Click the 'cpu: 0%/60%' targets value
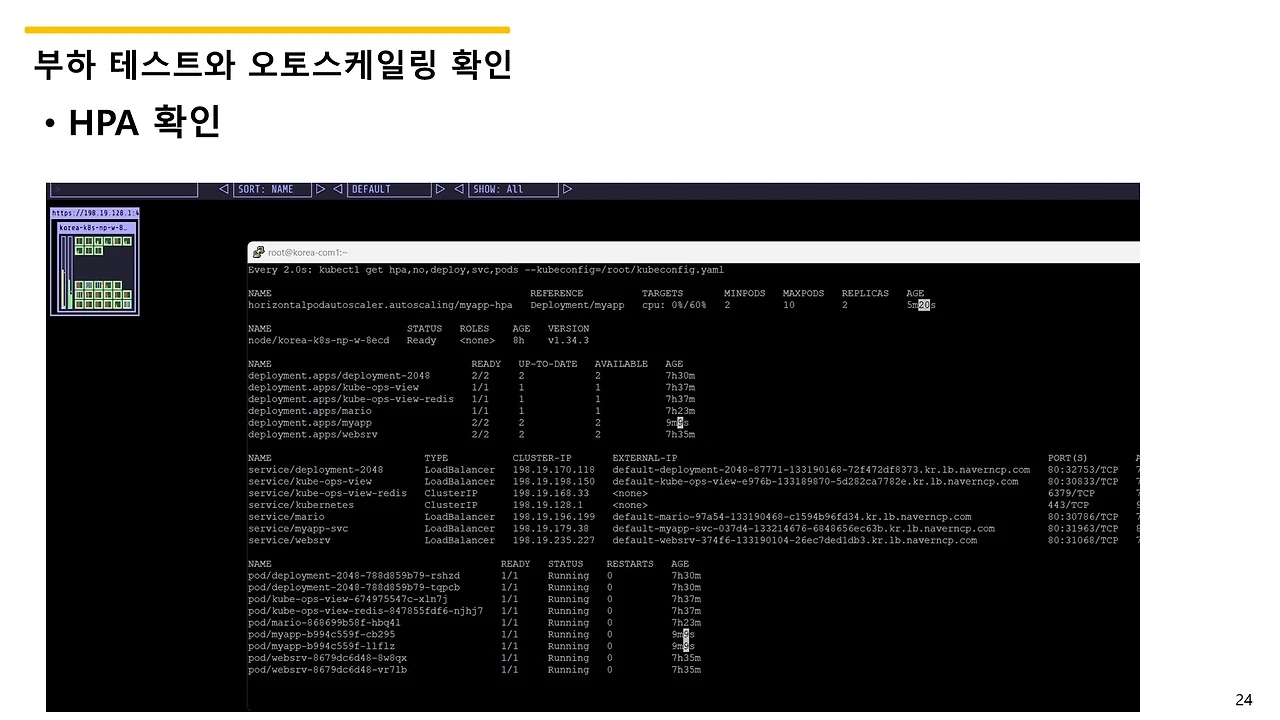The width and height of the screenshot is (1280, 720). (674, 305)
